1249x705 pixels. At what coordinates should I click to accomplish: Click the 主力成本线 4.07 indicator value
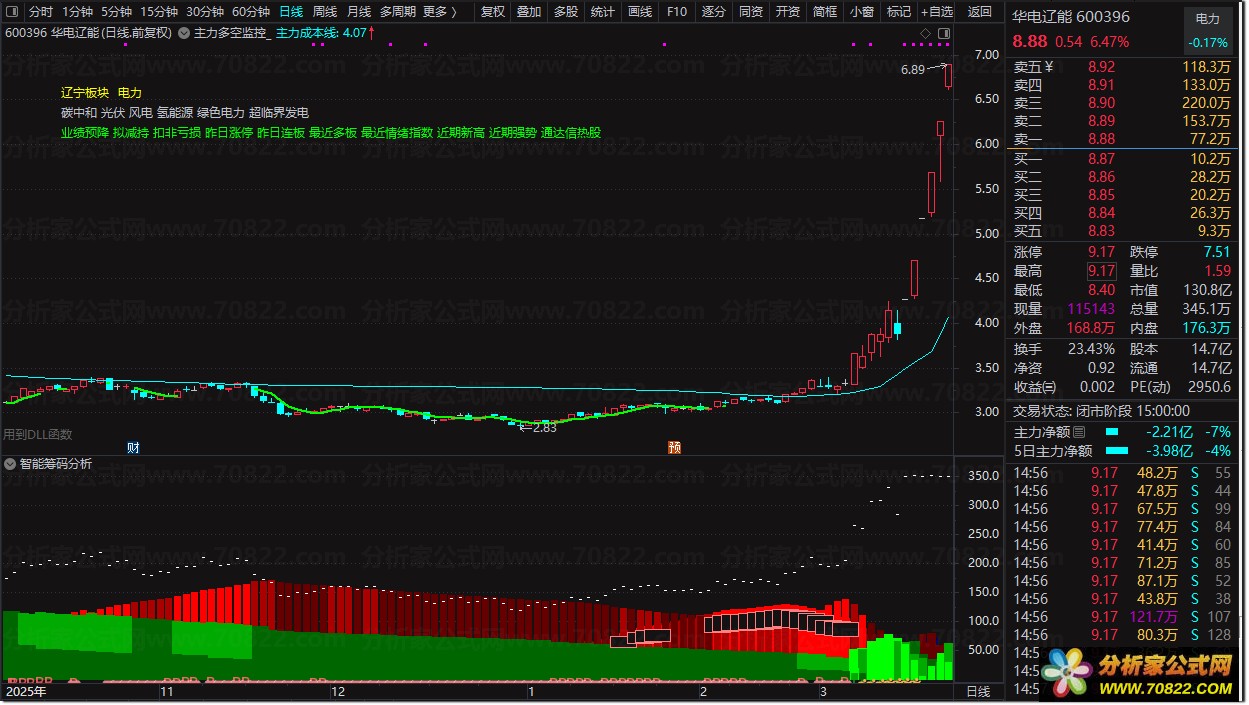coord(321,33)
